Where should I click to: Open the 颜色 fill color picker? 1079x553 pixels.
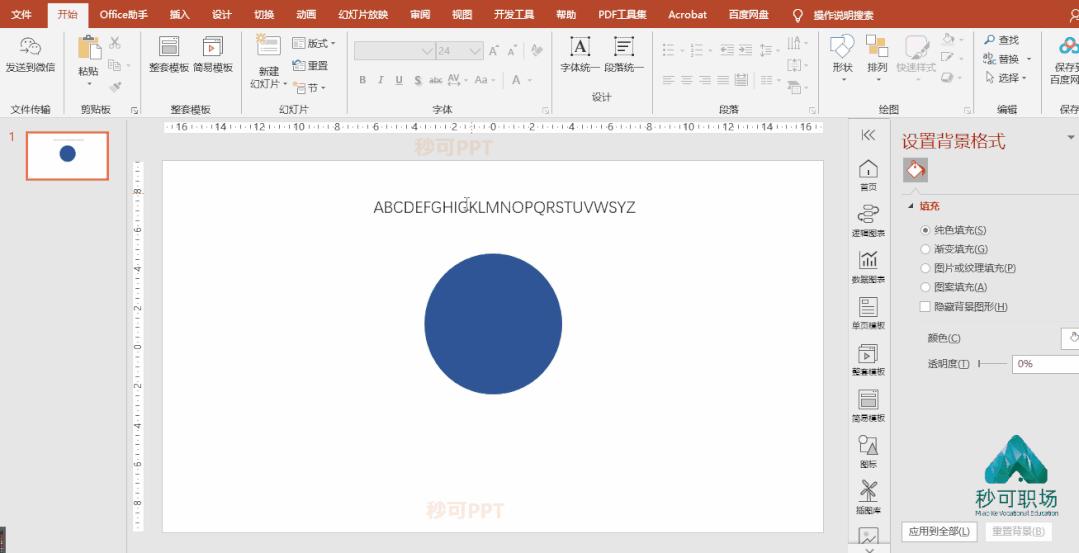(1071, 338)
